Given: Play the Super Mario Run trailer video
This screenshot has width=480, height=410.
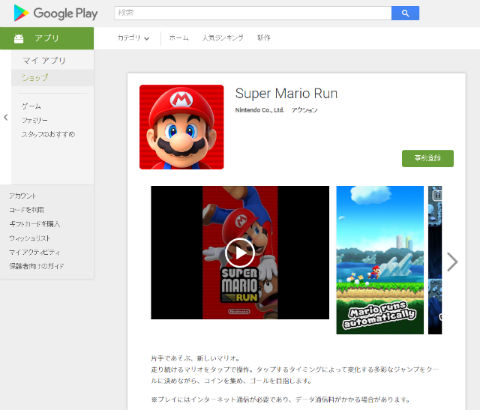Looking at the screenshot, I should (x=240, y=253).
